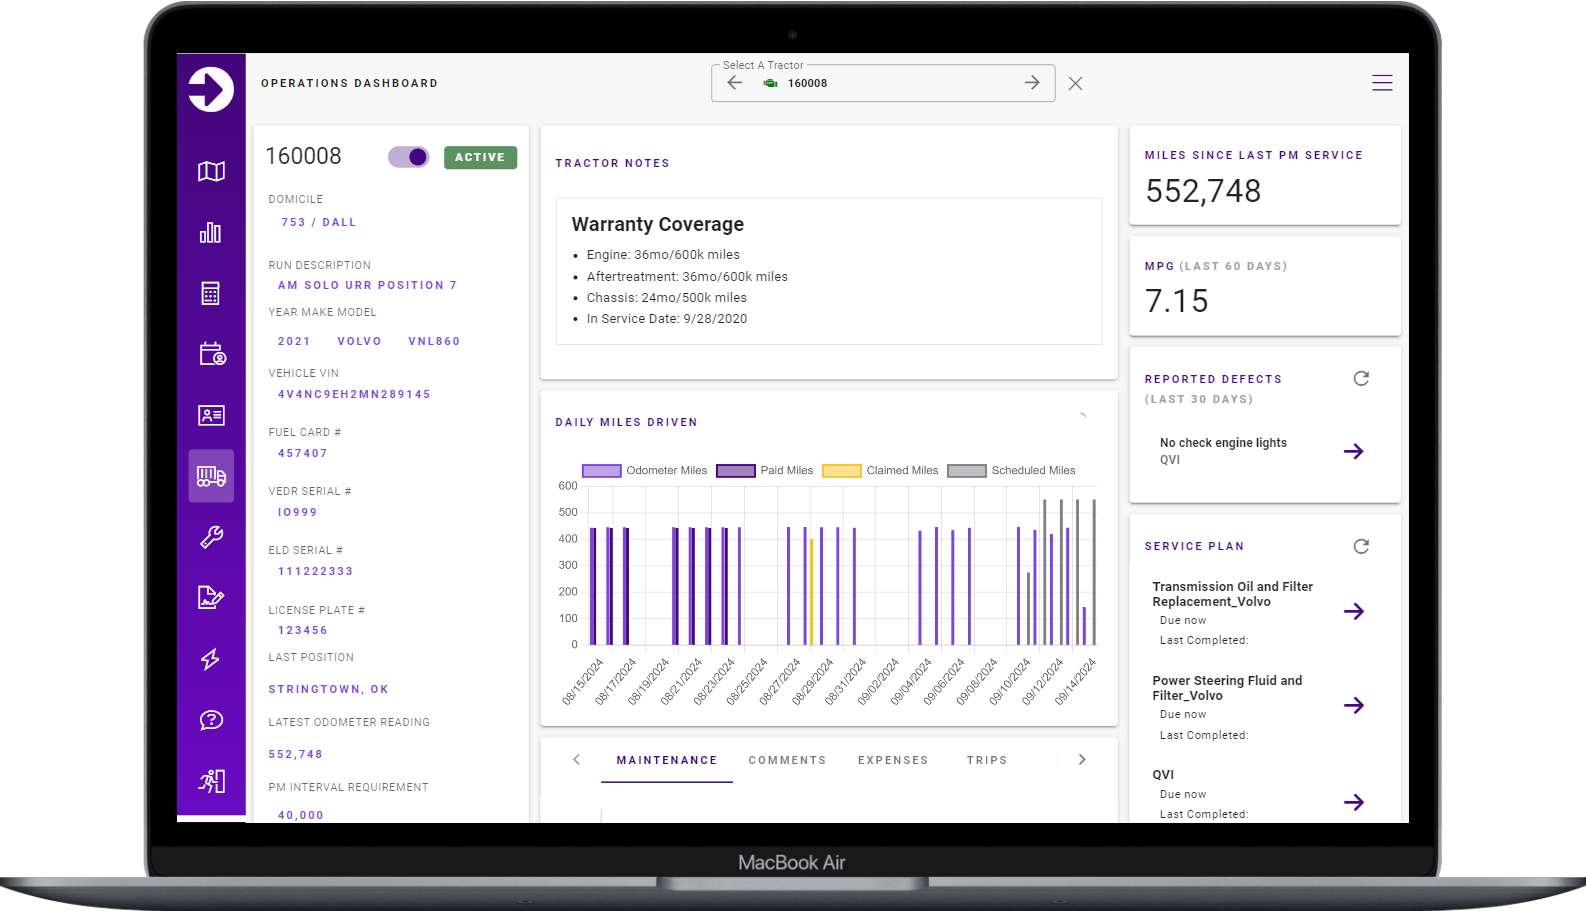
Task: Open the calculator icon in sidebar
Action: 210,294
